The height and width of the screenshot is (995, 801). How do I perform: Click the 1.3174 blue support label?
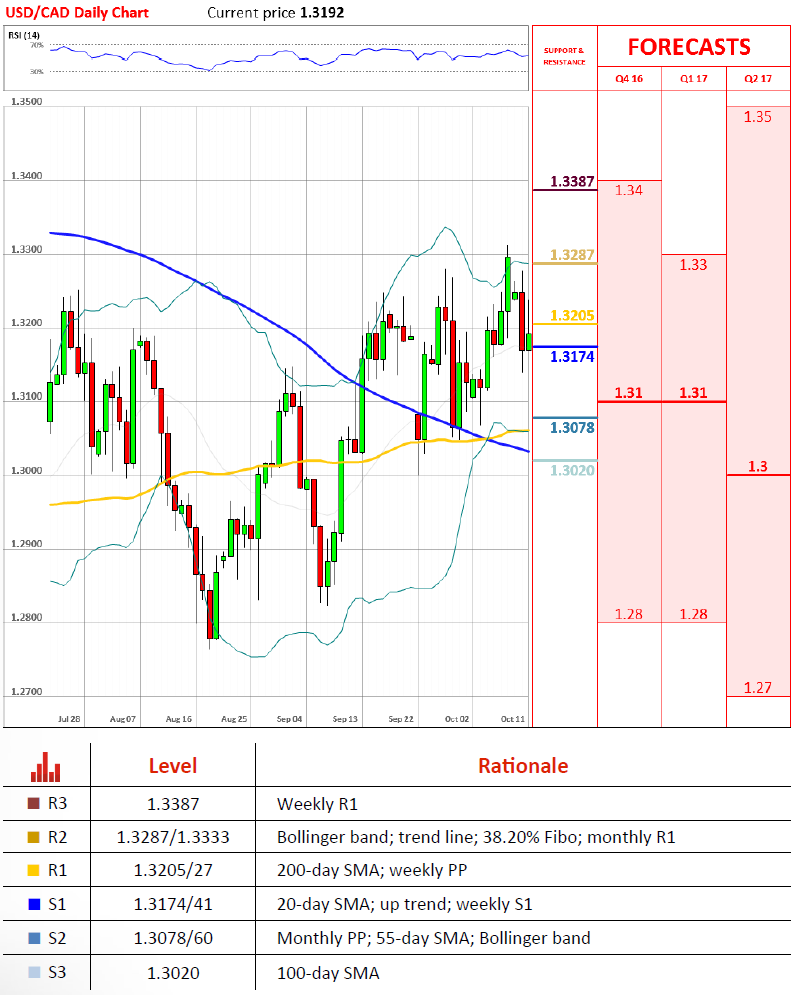(572, 357)
